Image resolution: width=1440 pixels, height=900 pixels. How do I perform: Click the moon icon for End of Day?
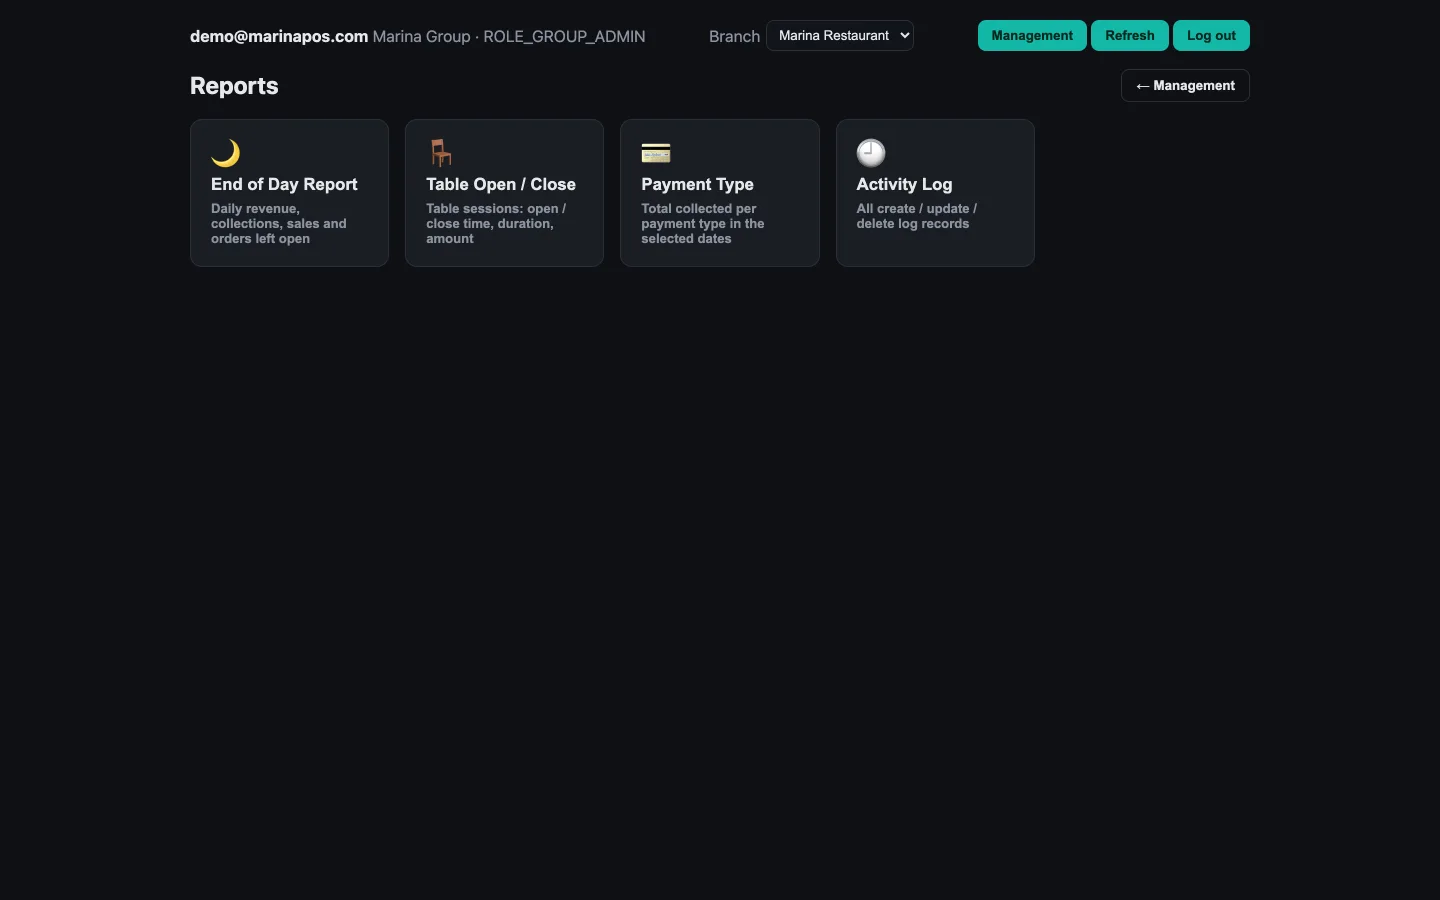[x=226, y=153]
